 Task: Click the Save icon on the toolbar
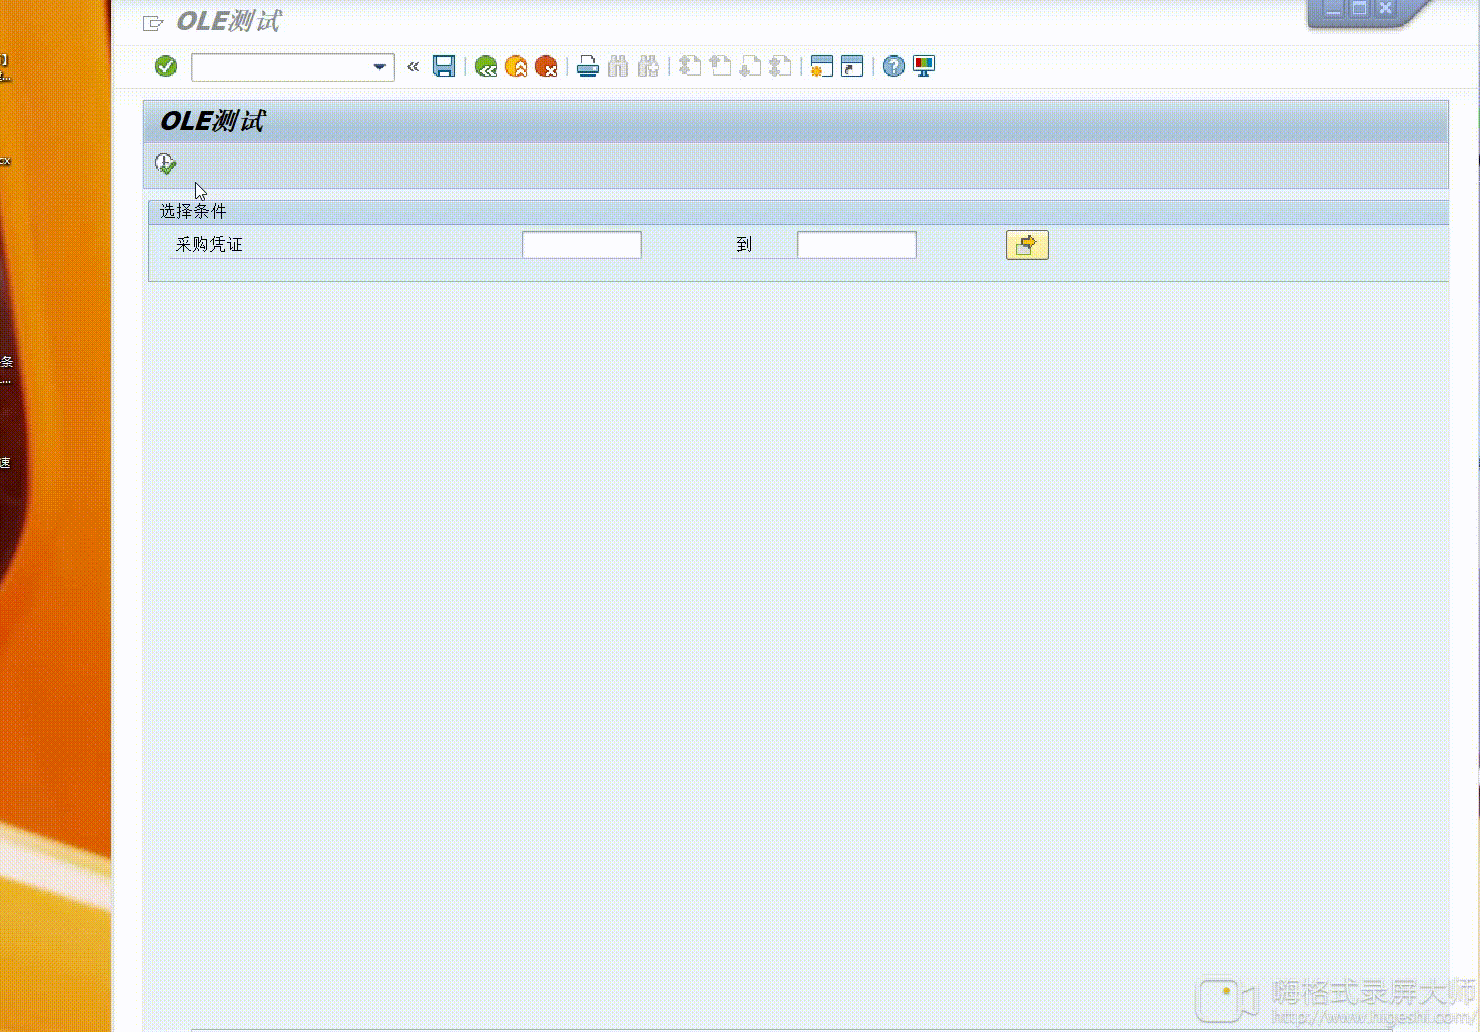pyautogui.click(x=444, y=66)
